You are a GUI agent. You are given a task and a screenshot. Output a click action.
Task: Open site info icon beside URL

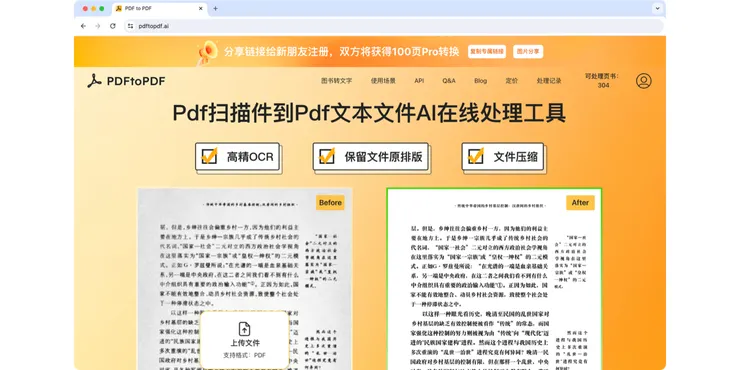(x=131, y=26)
